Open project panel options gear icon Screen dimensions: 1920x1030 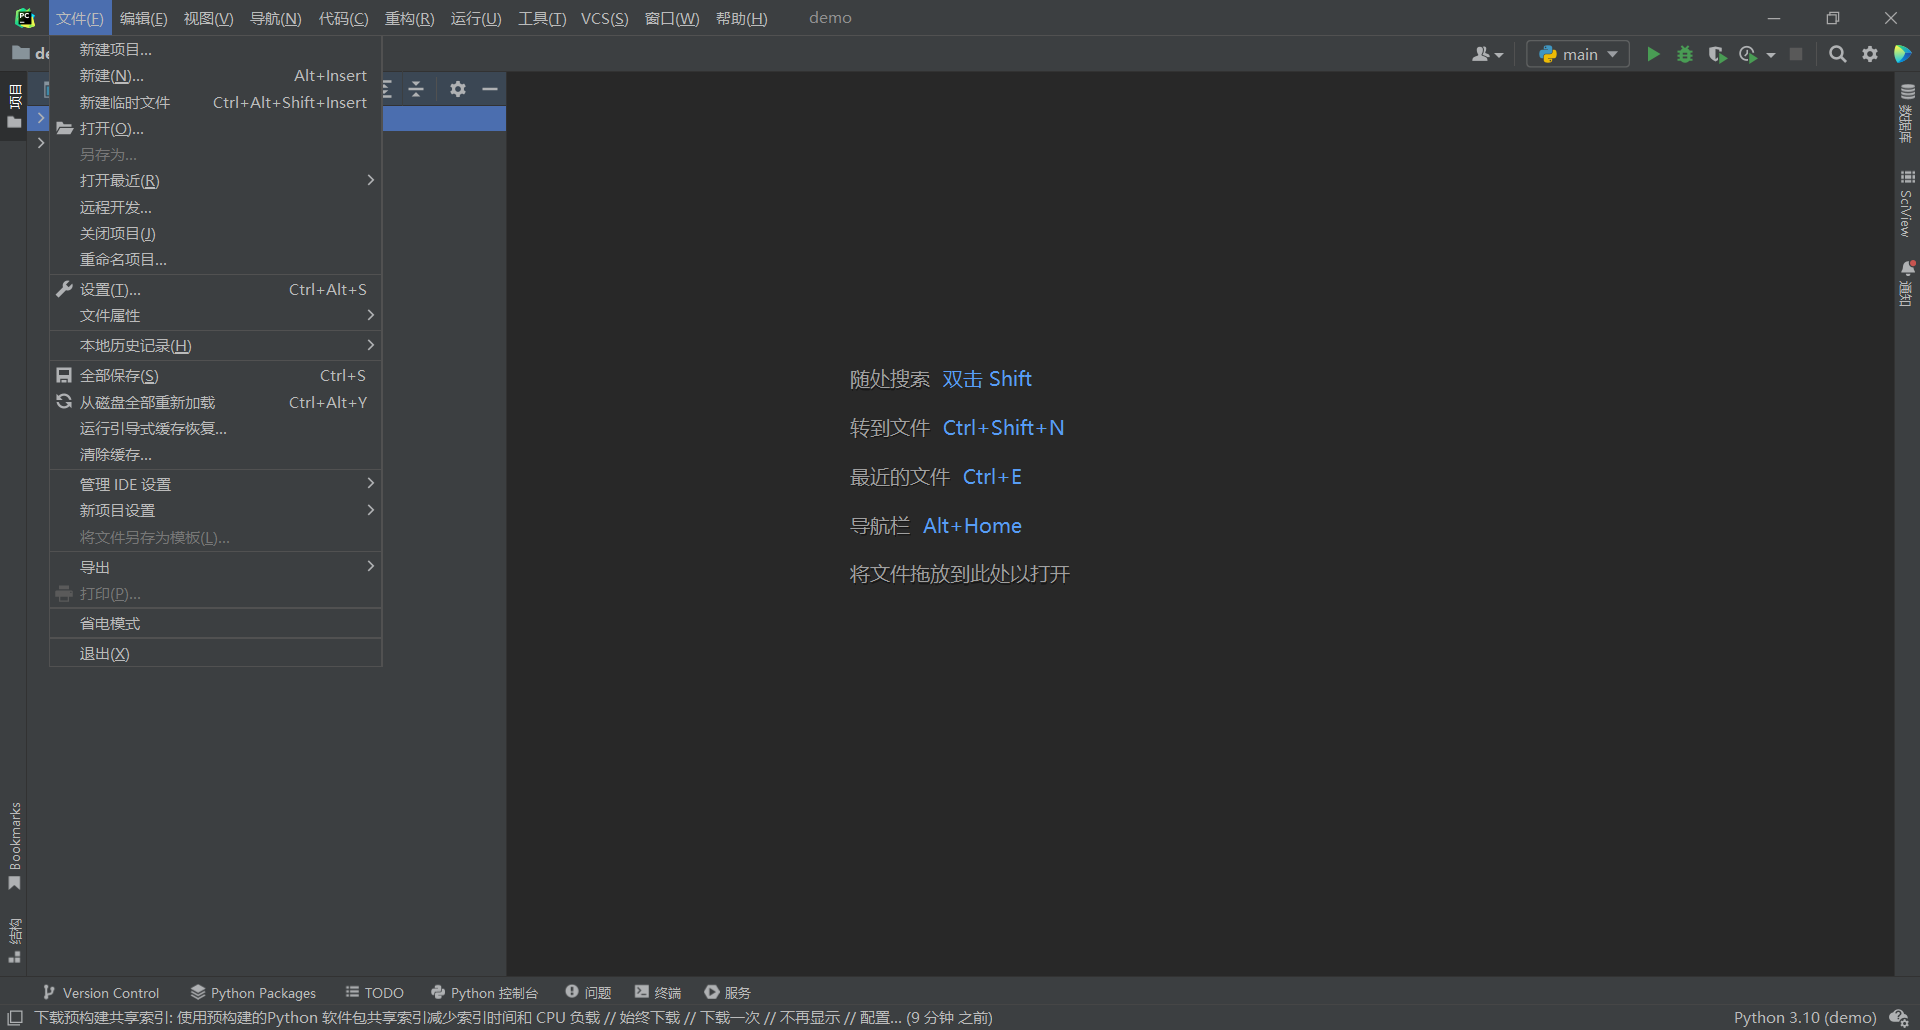tap(457, 89)
